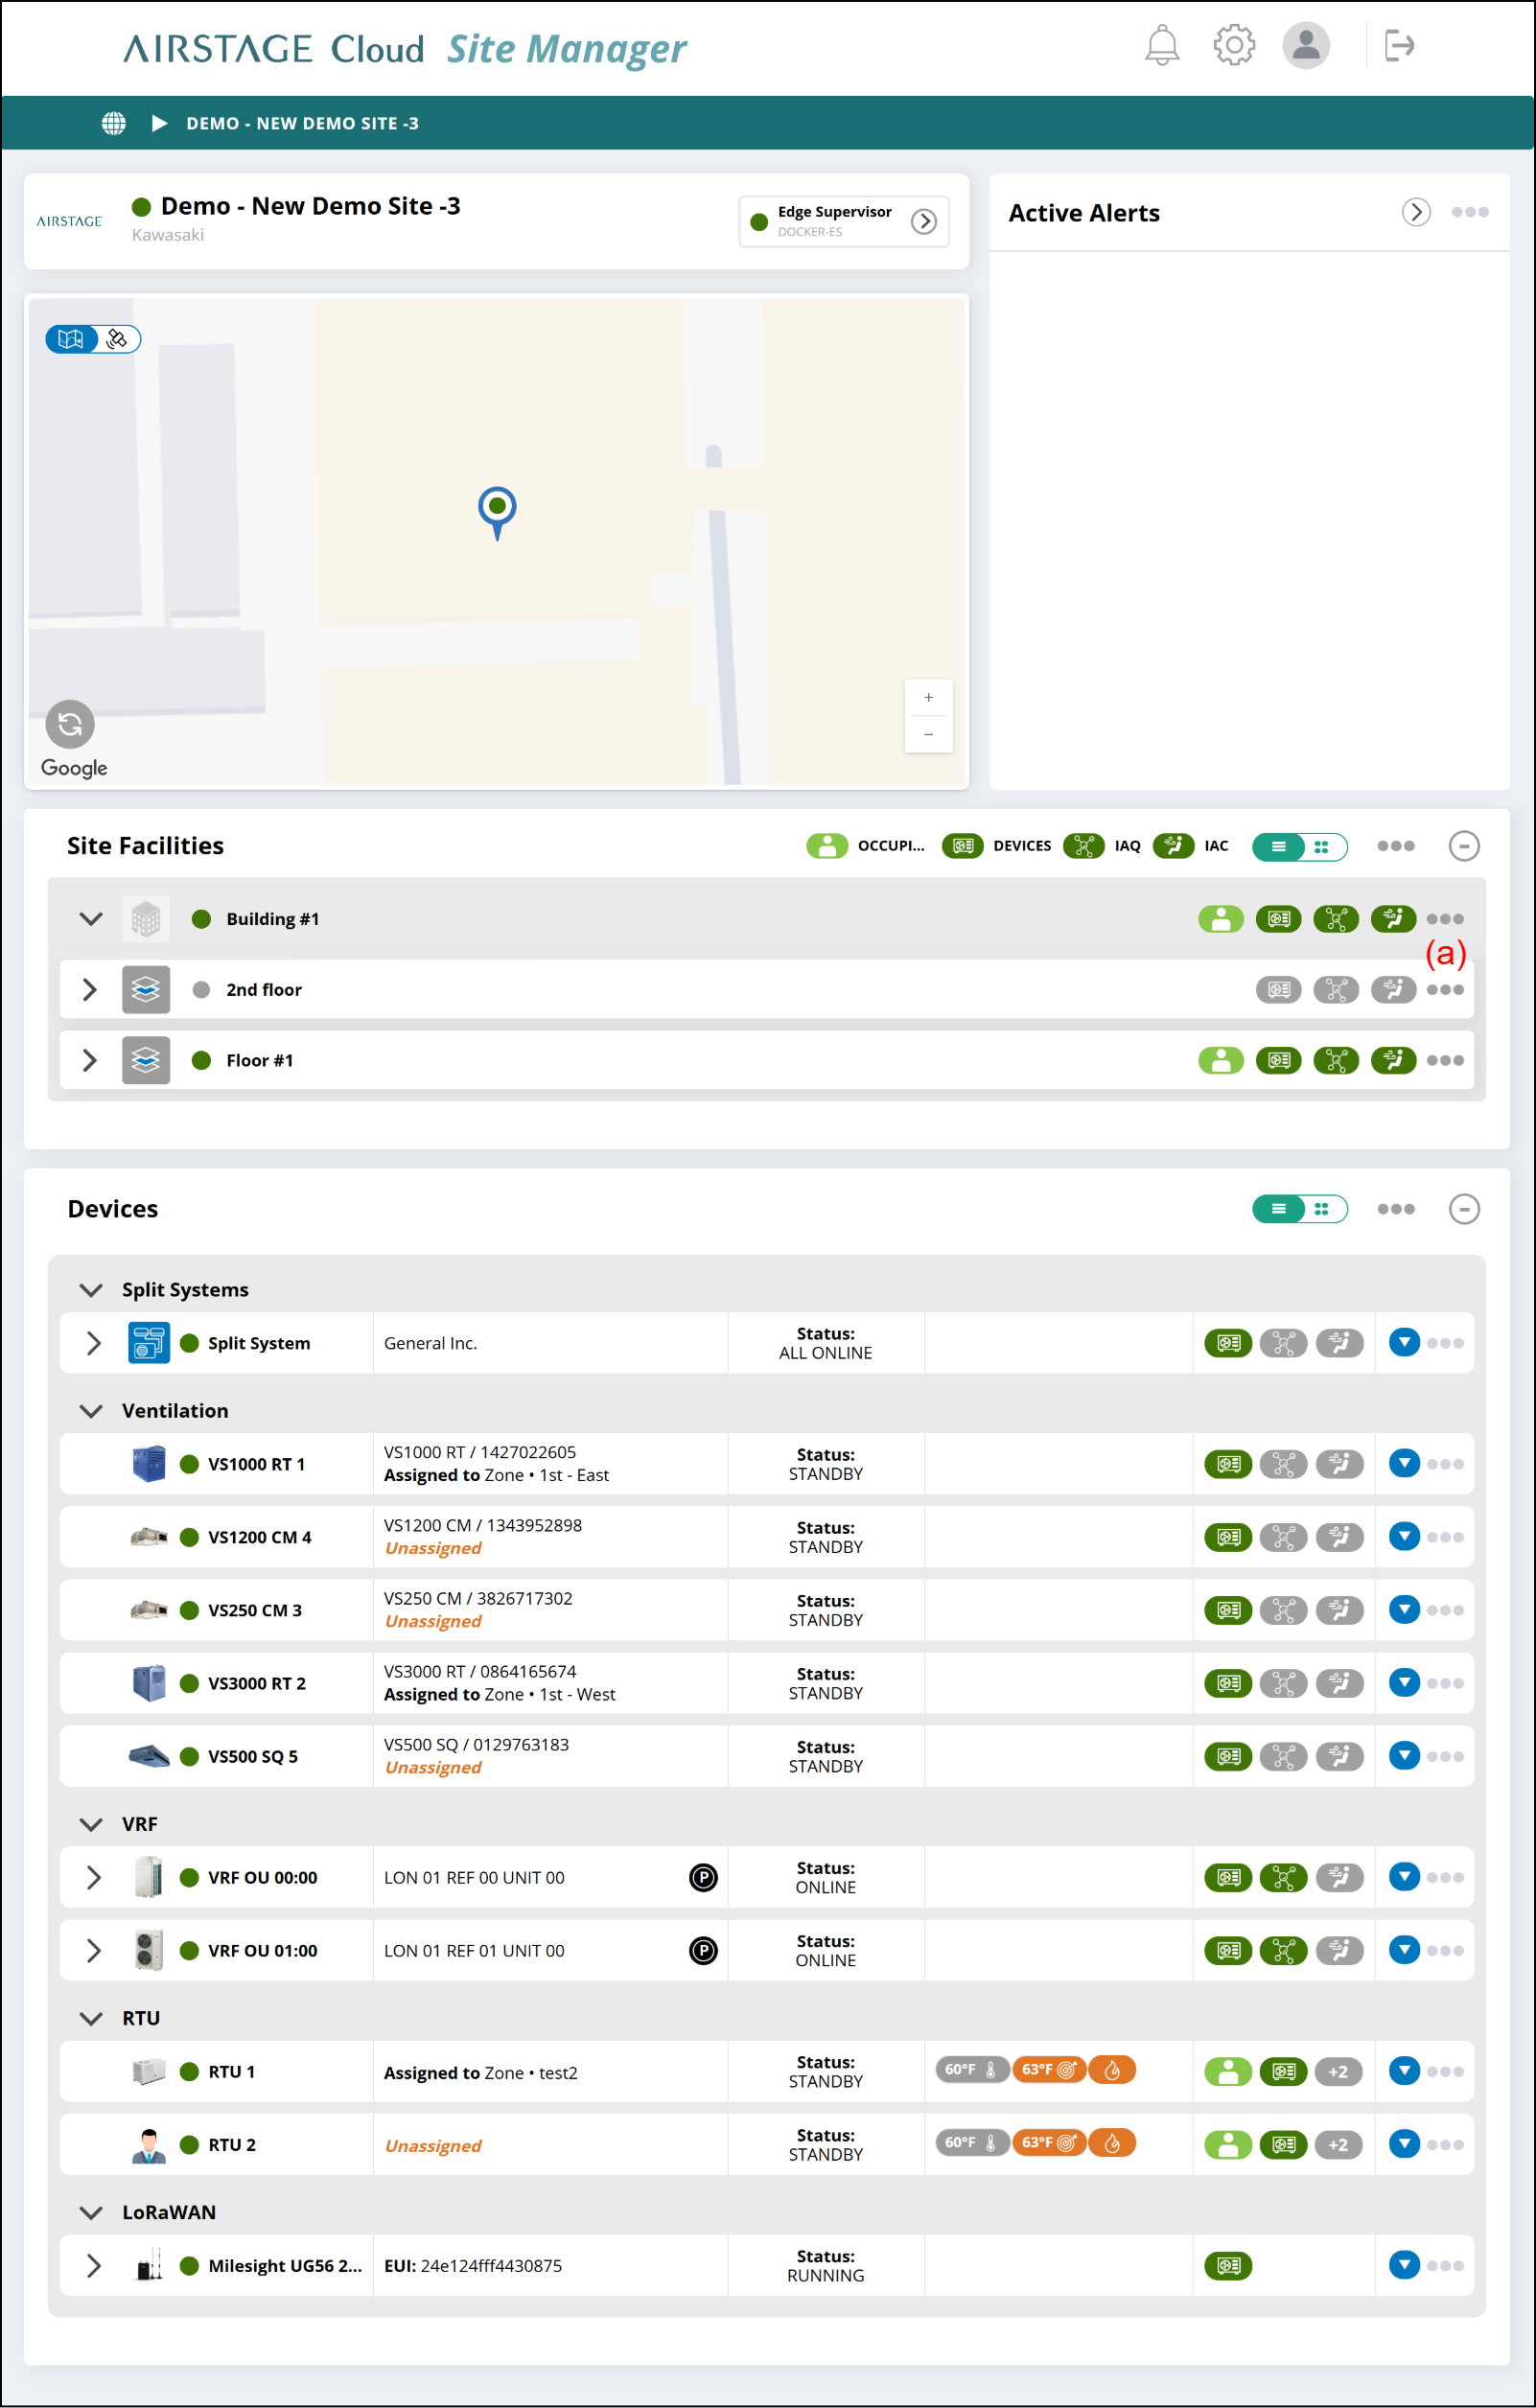The height and width of the screenshot is (2408, 1536).
Task: Open the VS1000 RT 1 blue dropdown
Action: click(x=1404, y=1463)
